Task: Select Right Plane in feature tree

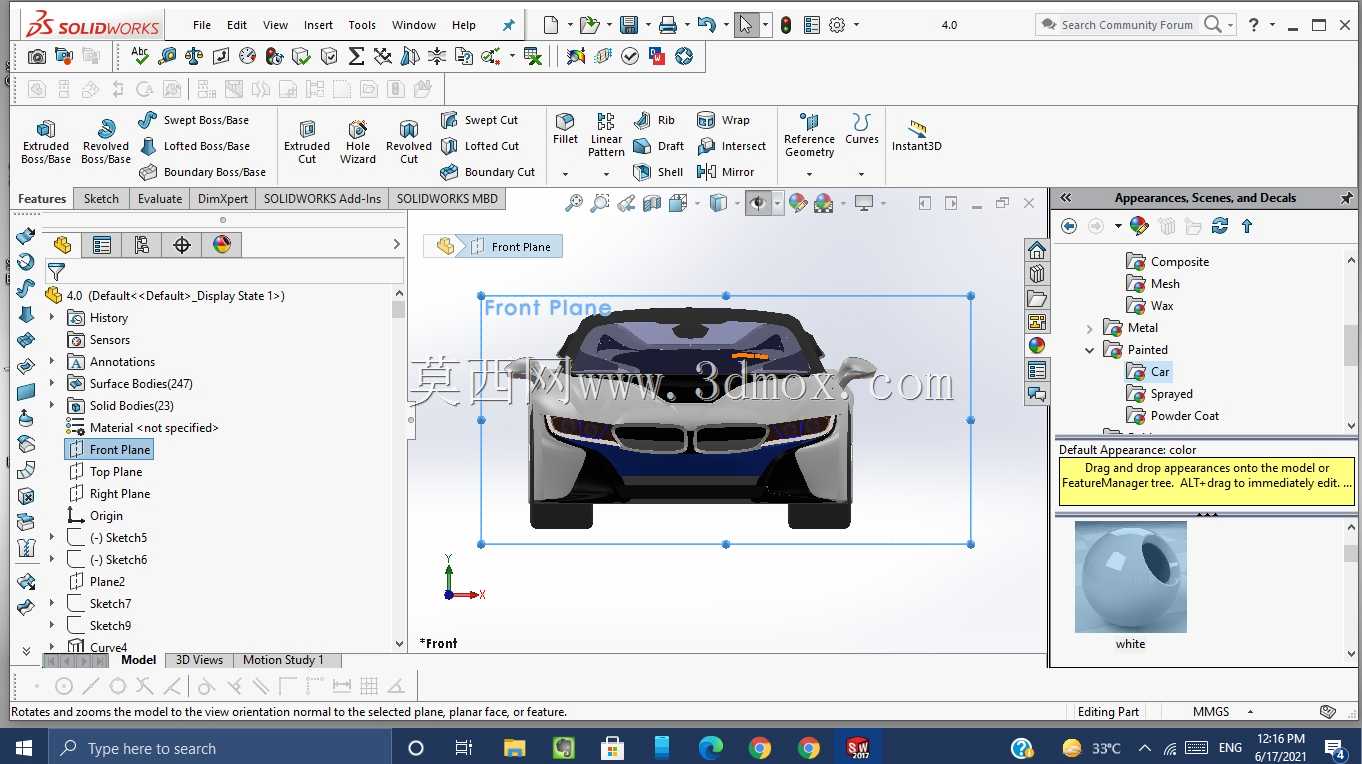Action: point(109,494)
